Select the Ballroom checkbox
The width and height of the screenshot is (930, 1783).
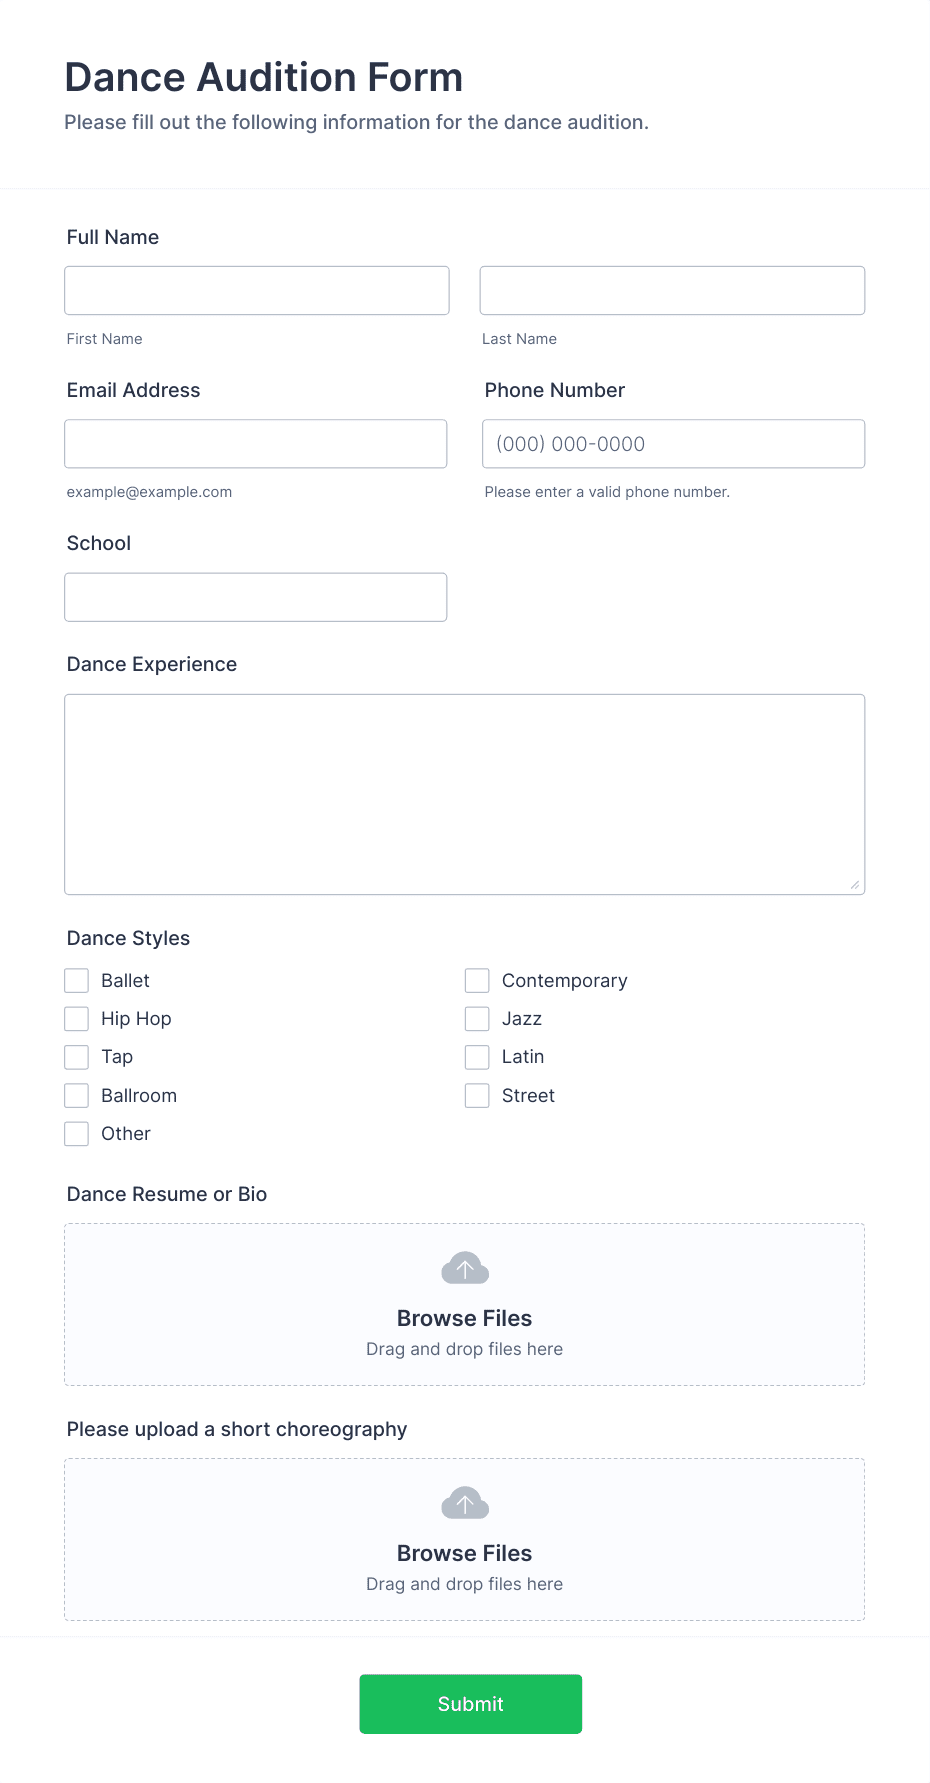click(x=76, y=1095)
